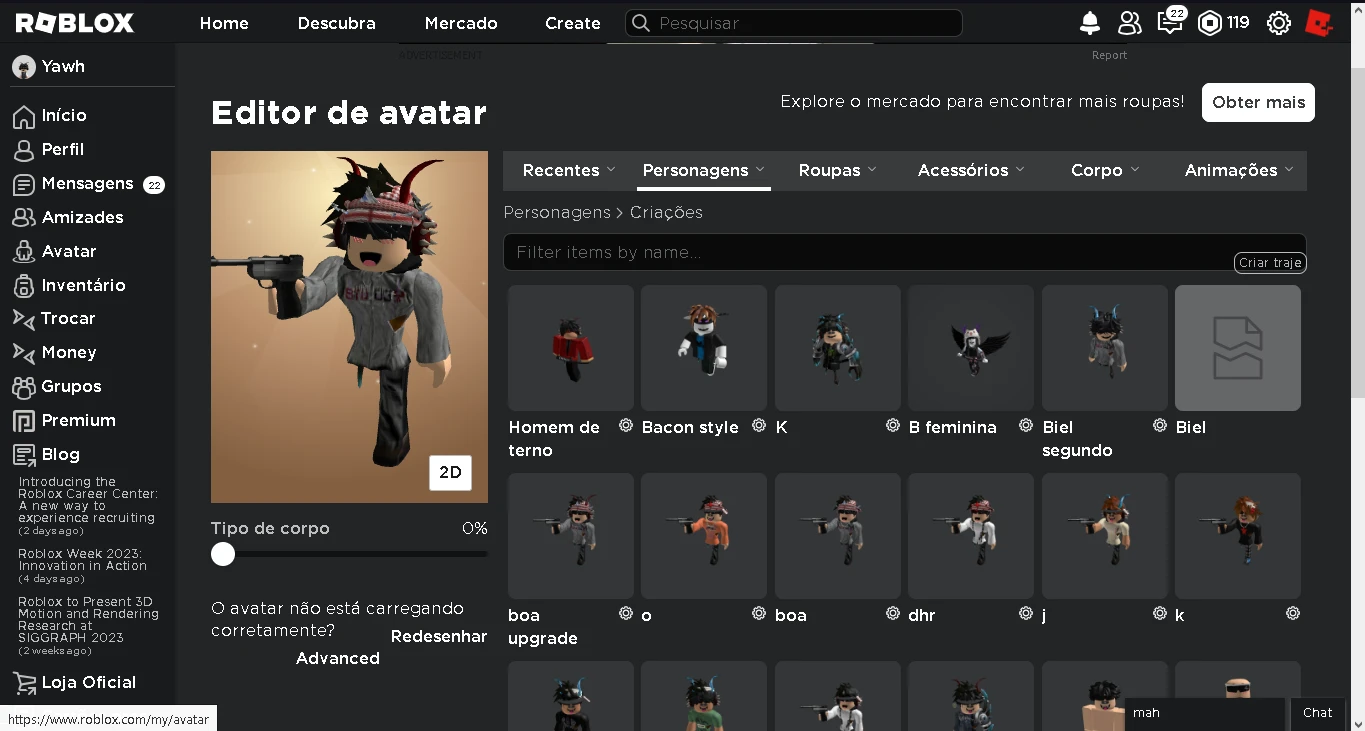Open Início home icon in sidebar

[x=24, y=116]
